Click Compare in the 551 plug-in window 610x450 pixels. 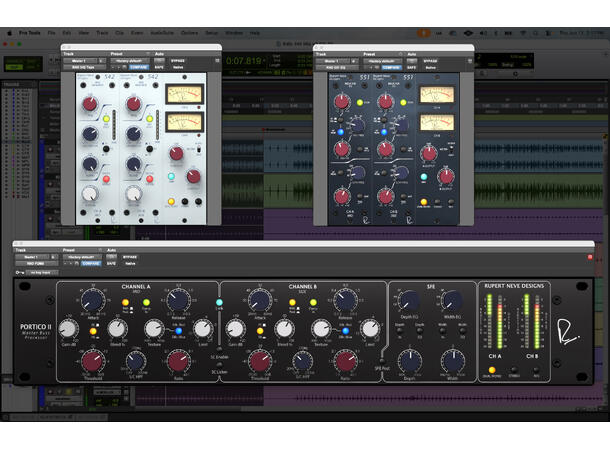coord(391,67)
